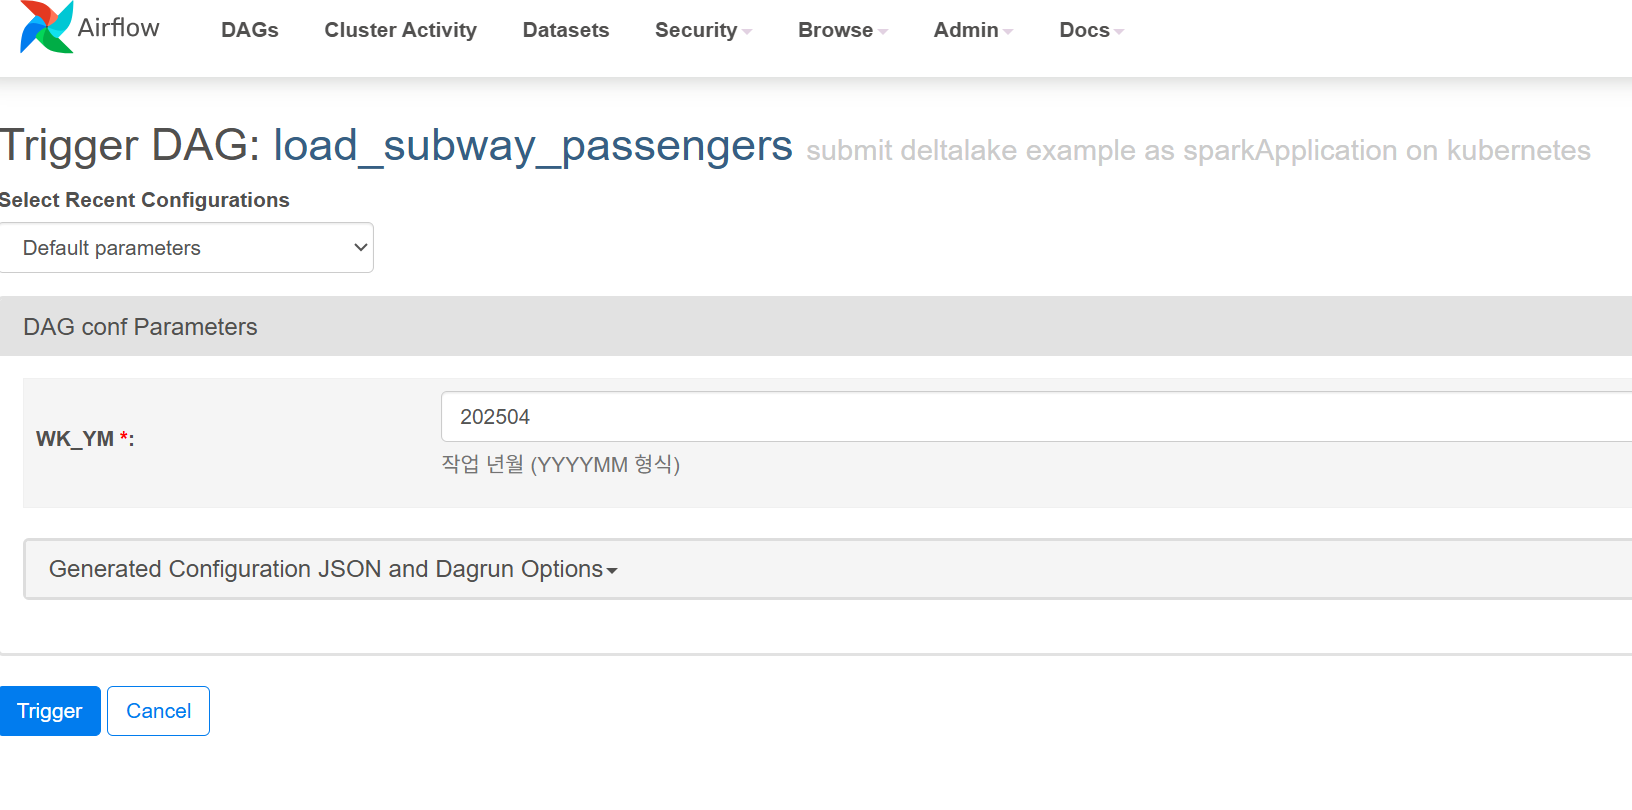Click the Security menu caret arrow
This screenshot has width=1632, height=810.
coord(747,32)
